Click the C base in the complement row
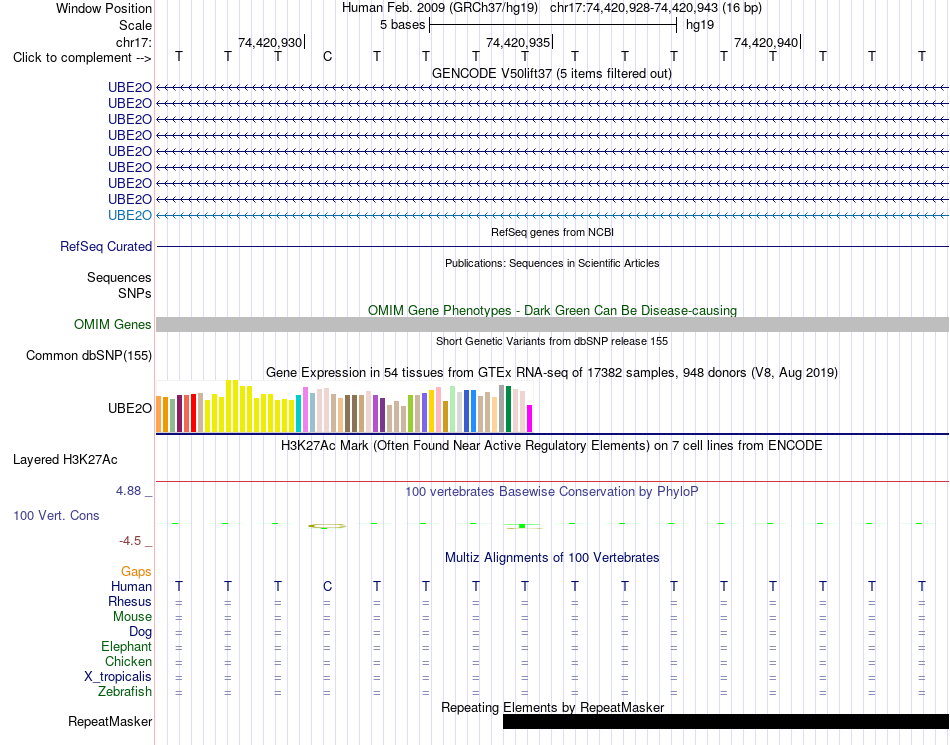The height and width of the screenshot is (745, 950). 327,57
